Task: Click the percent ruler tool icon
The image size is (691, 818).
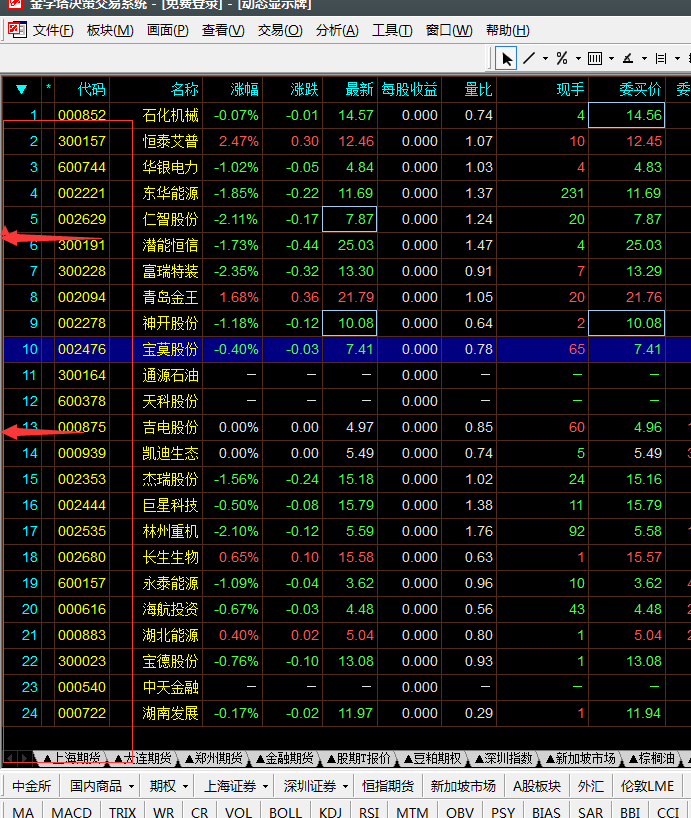Action: pos(562,58)
